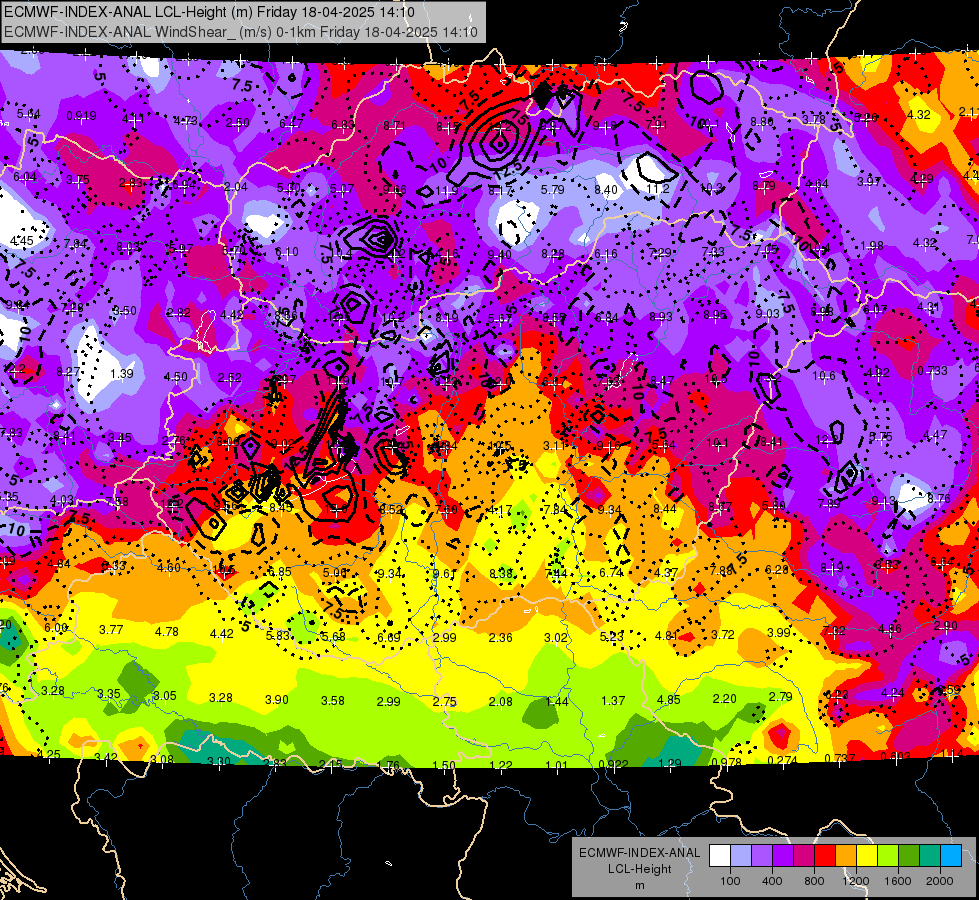This screenshot has width=979, height=900.
Task: Click the map value 1.44
Action: click(557, 701)
